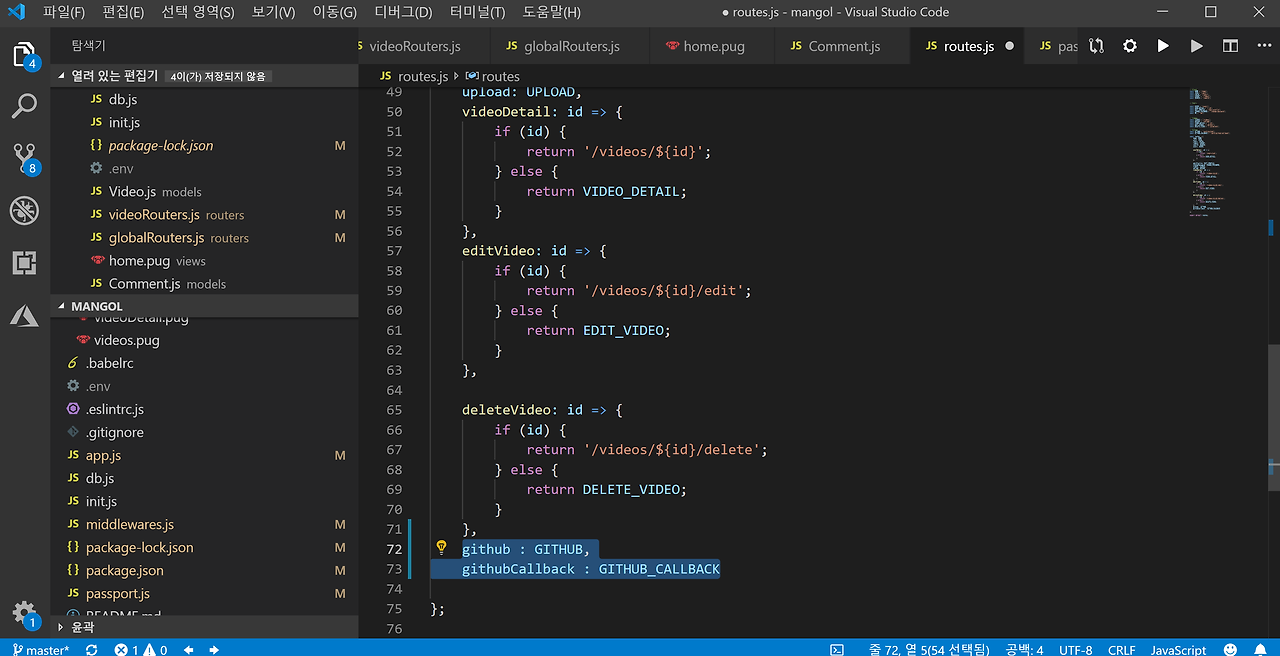The image size is (1280, 656).
Task: Open package.json in MANGOL tree
Action: (x=204, y=570)
